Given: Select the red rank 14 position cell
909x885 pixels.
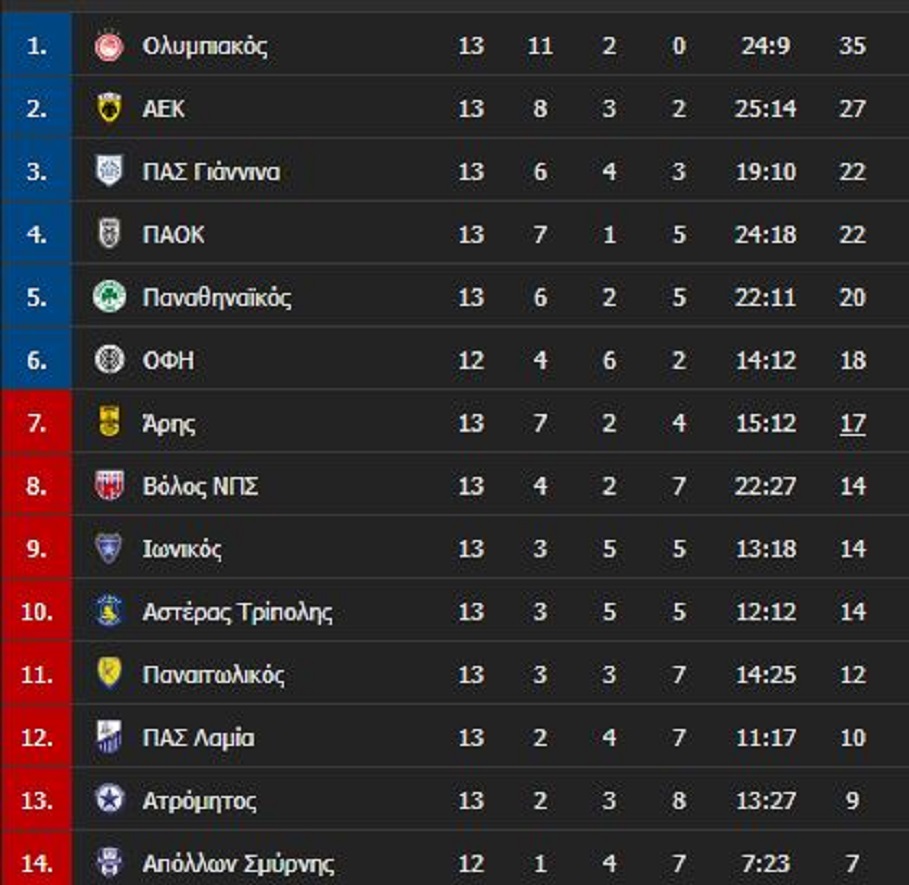Looking at the screenshot, I should pyautogui.click(x=36, y=859).
